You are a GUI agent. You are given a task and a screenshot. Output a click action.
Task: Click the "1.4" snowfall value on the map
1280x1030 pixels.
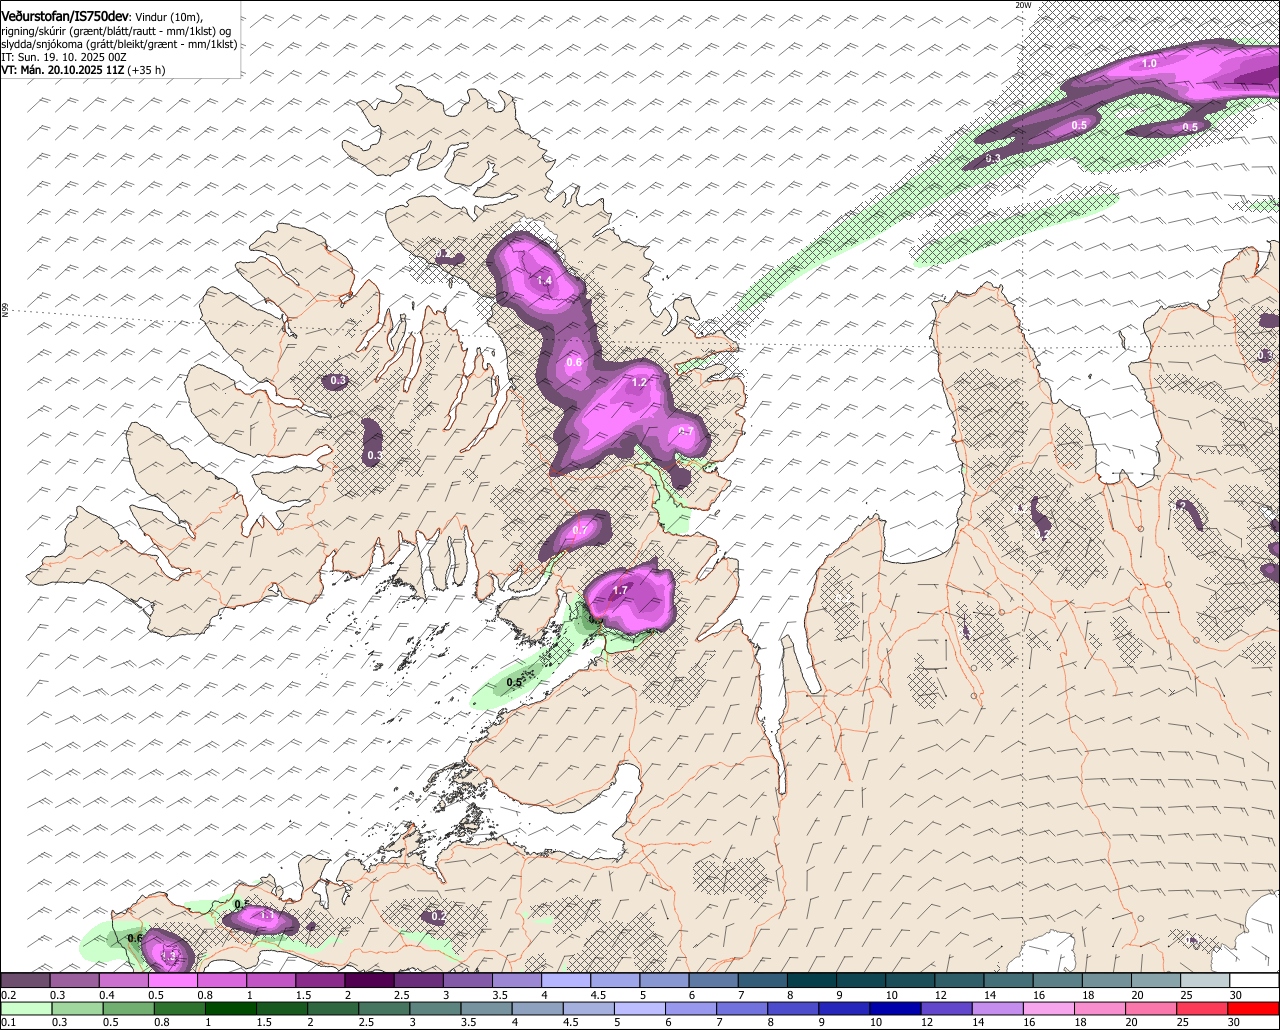click(544, 281)
